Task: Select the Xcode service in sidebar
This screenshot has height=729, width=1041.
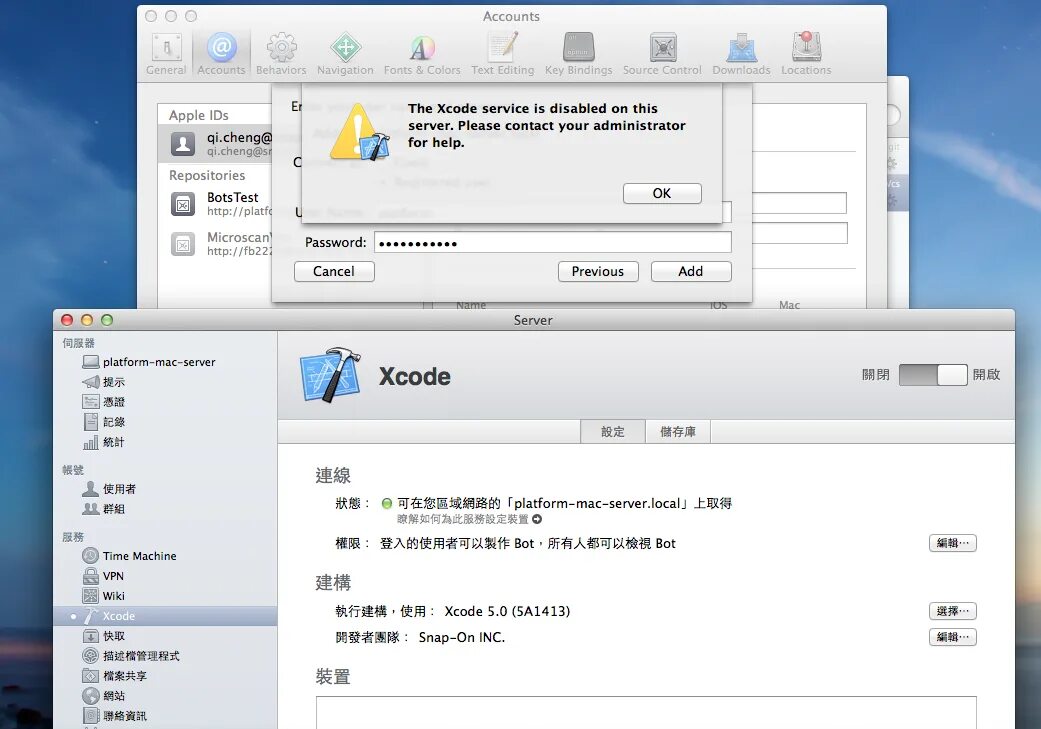Action: 165,615
